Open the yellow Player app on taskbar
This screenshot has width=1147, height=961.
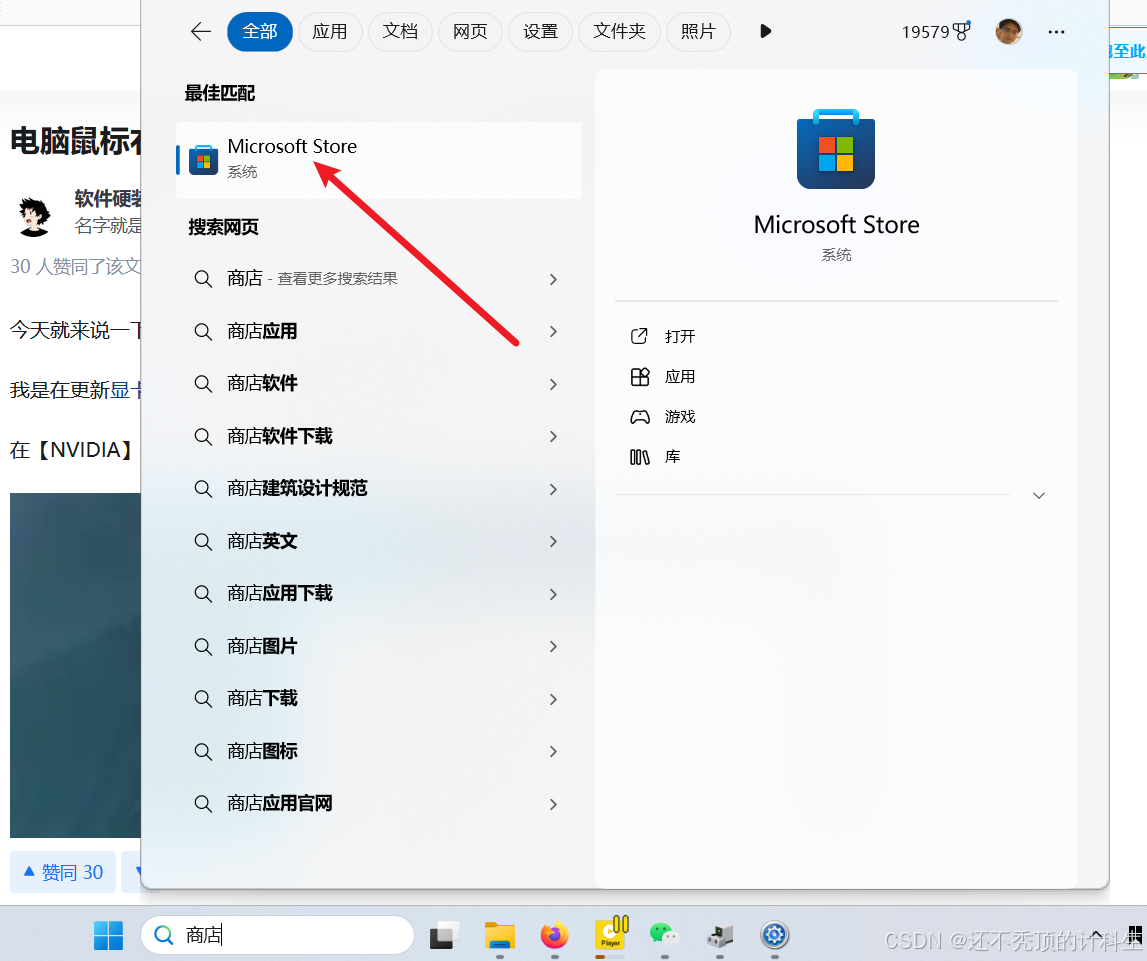(612, 933)
